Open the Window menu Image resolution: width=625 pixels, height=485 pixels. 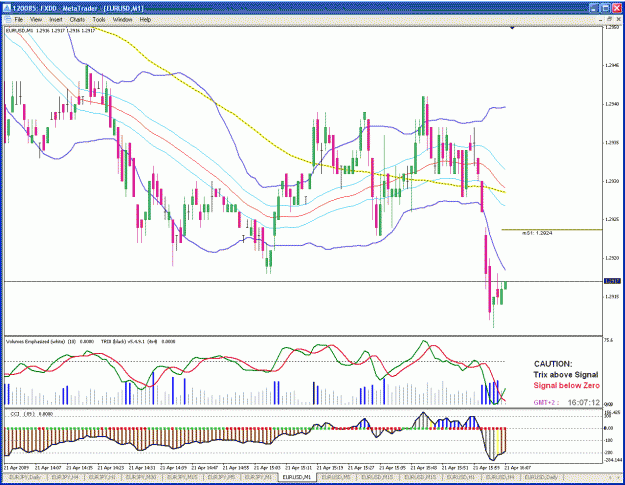[x=122, y=20]
